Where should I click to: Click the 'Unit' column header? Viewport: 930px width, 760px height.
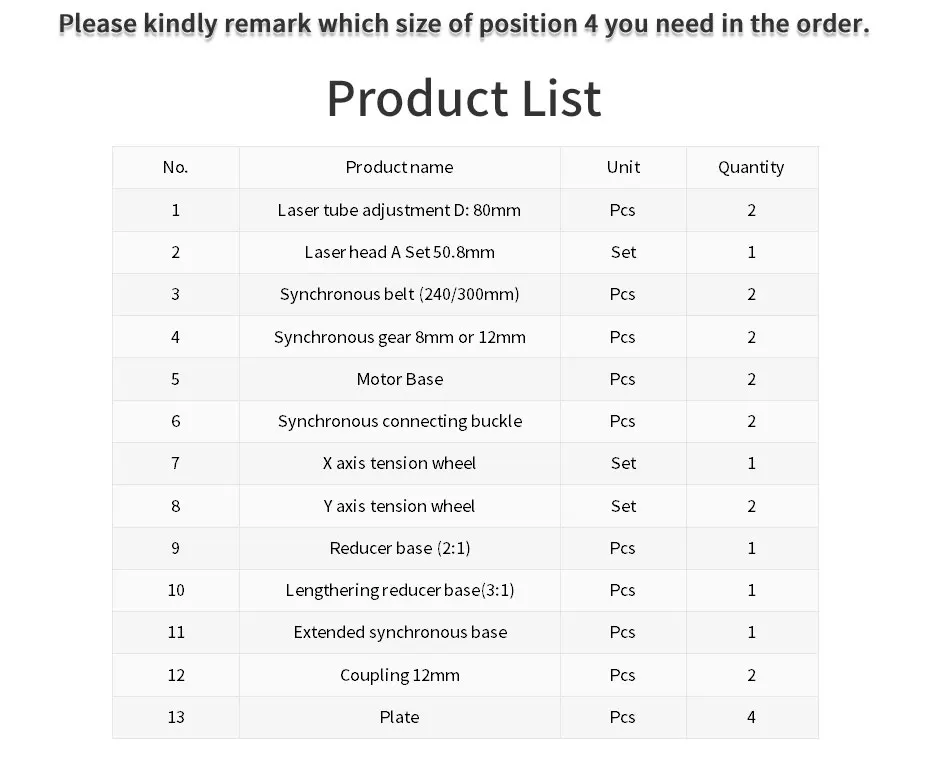623,167
